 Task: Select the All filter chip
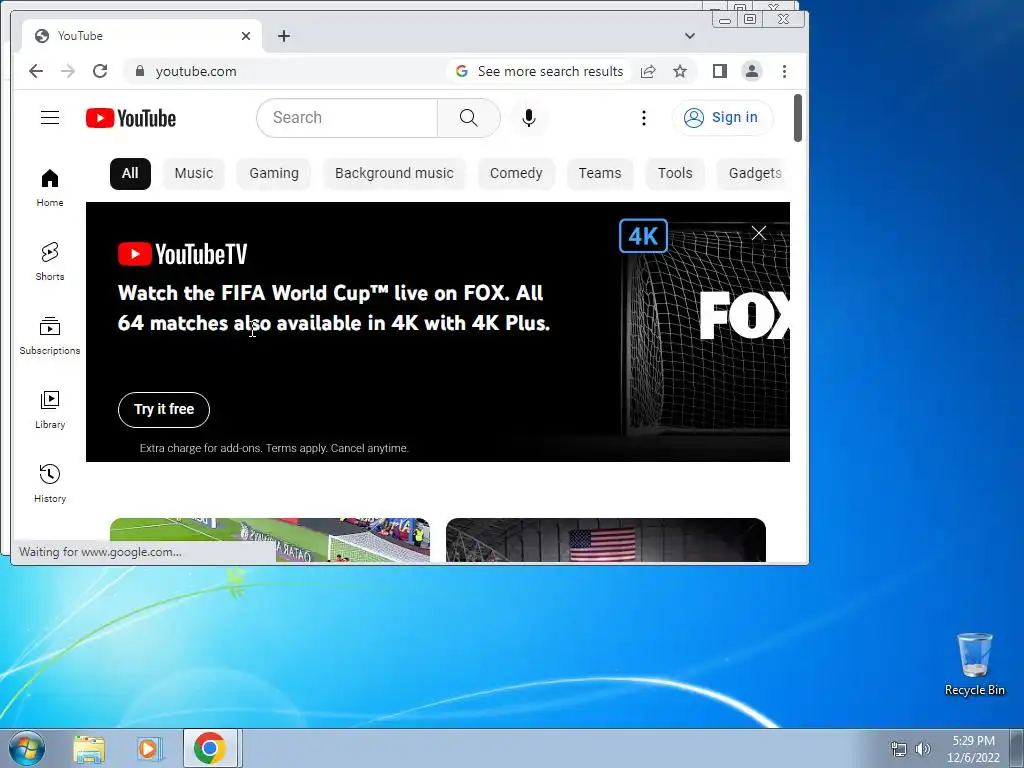[x=130, y=173]
